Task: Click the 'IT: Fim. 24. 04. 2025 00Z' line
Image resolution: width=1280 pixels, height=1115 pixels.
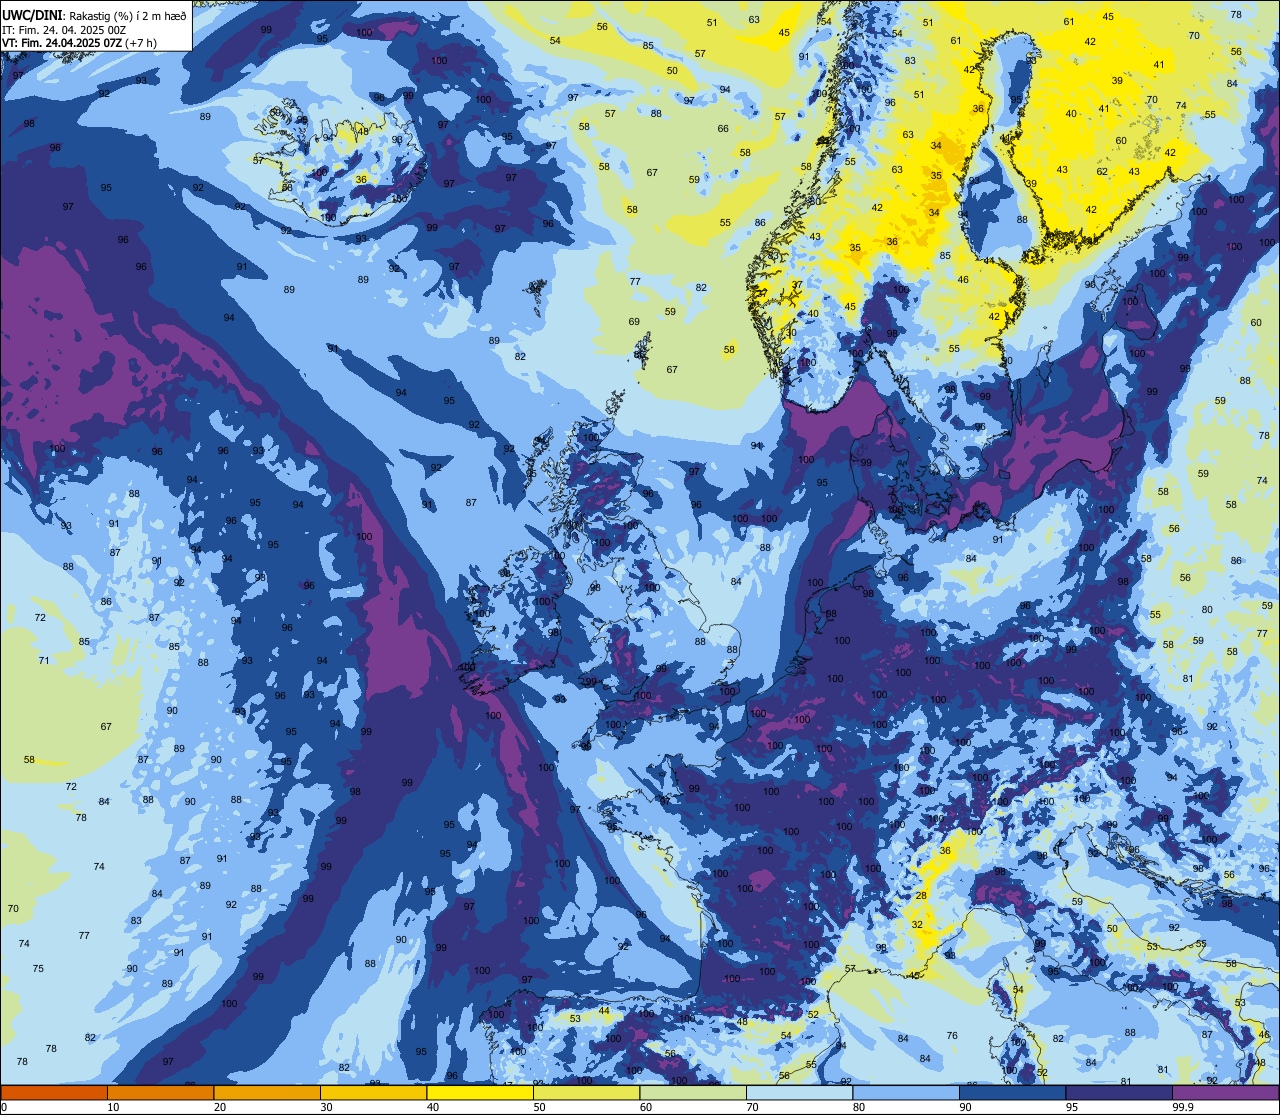Action: click(64, 30)
